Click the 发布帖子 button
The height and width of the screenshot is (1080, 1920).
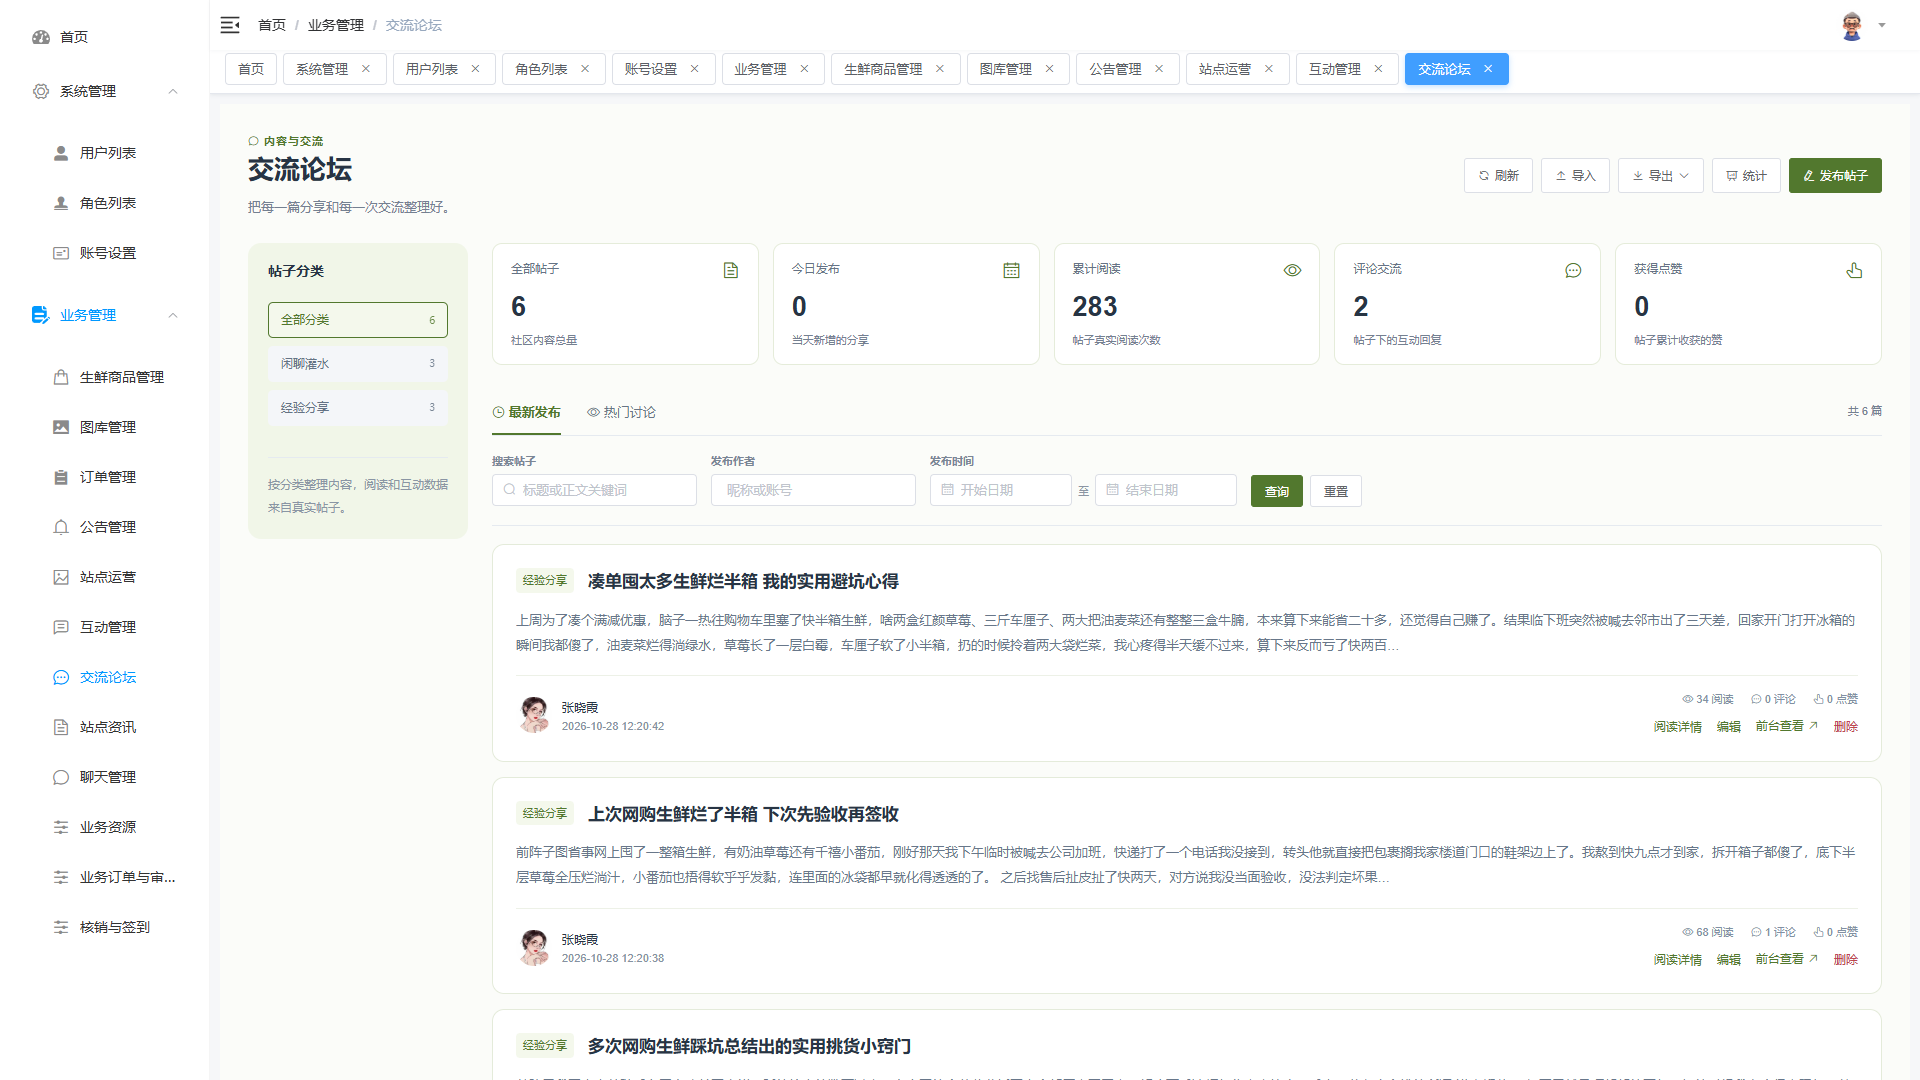pos(1835,175)
